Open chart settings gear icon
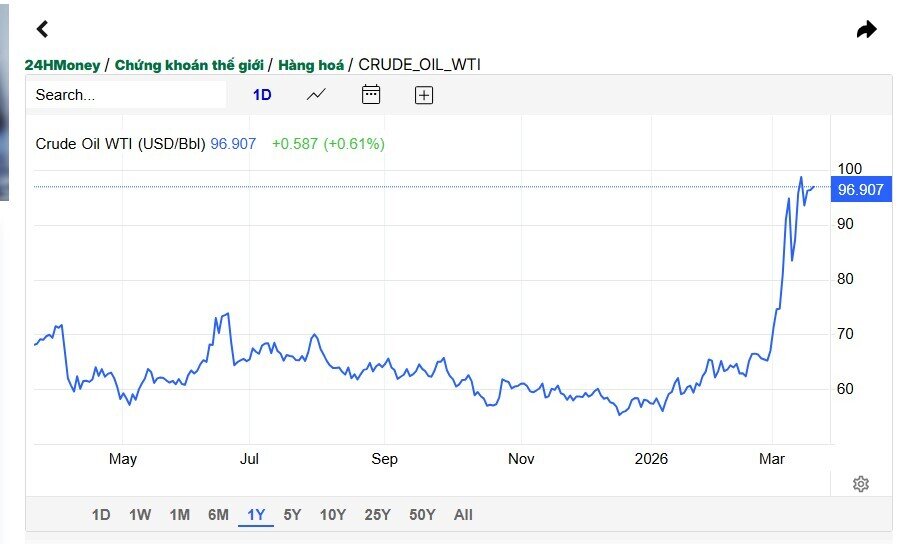 tap(860, 484)
